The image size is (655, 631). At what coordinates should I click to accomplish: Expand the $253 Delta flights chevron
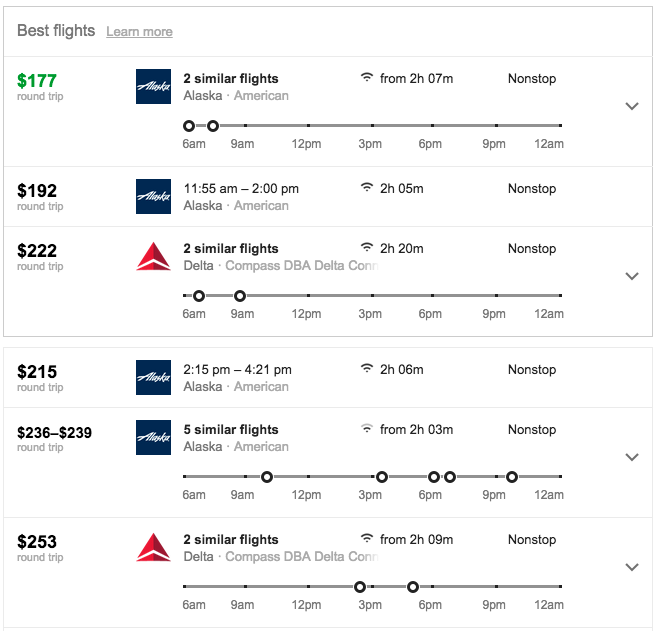pyautogui.click(x=631, y=567)
